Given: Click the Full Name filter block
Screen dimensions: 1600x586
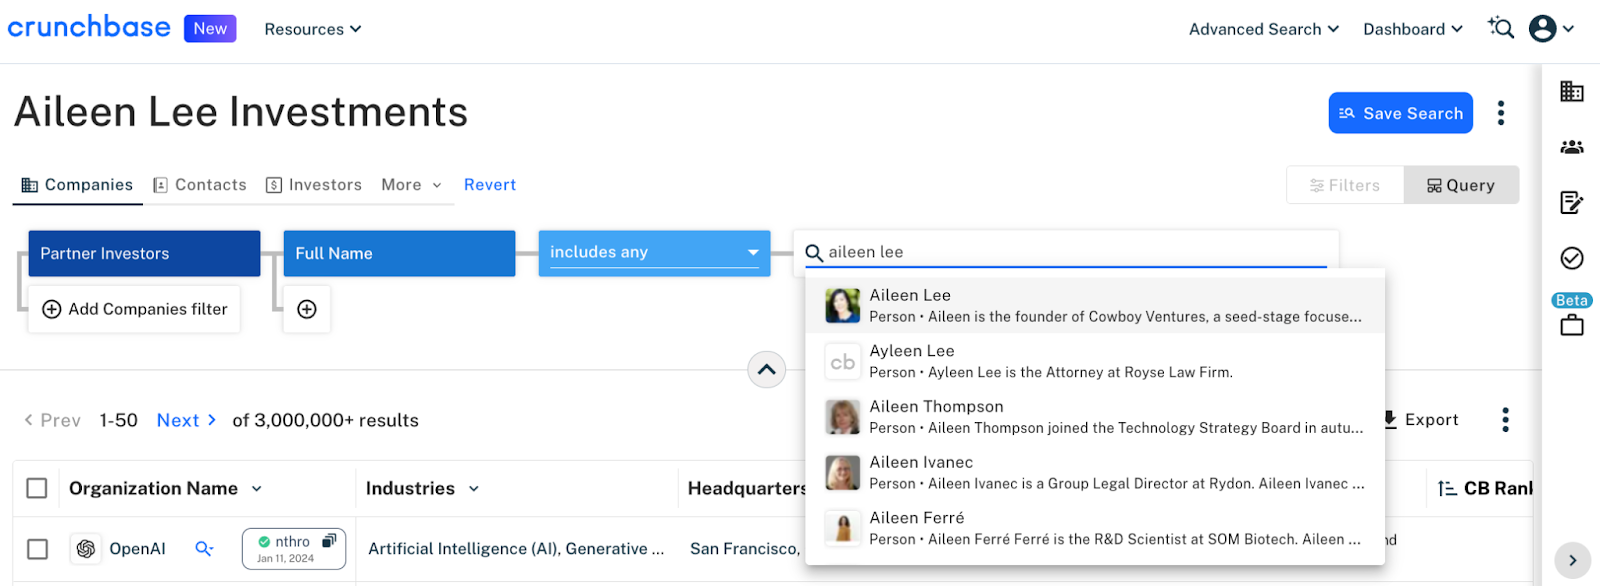Looking at the screenshot, I should tap(399, 253).
